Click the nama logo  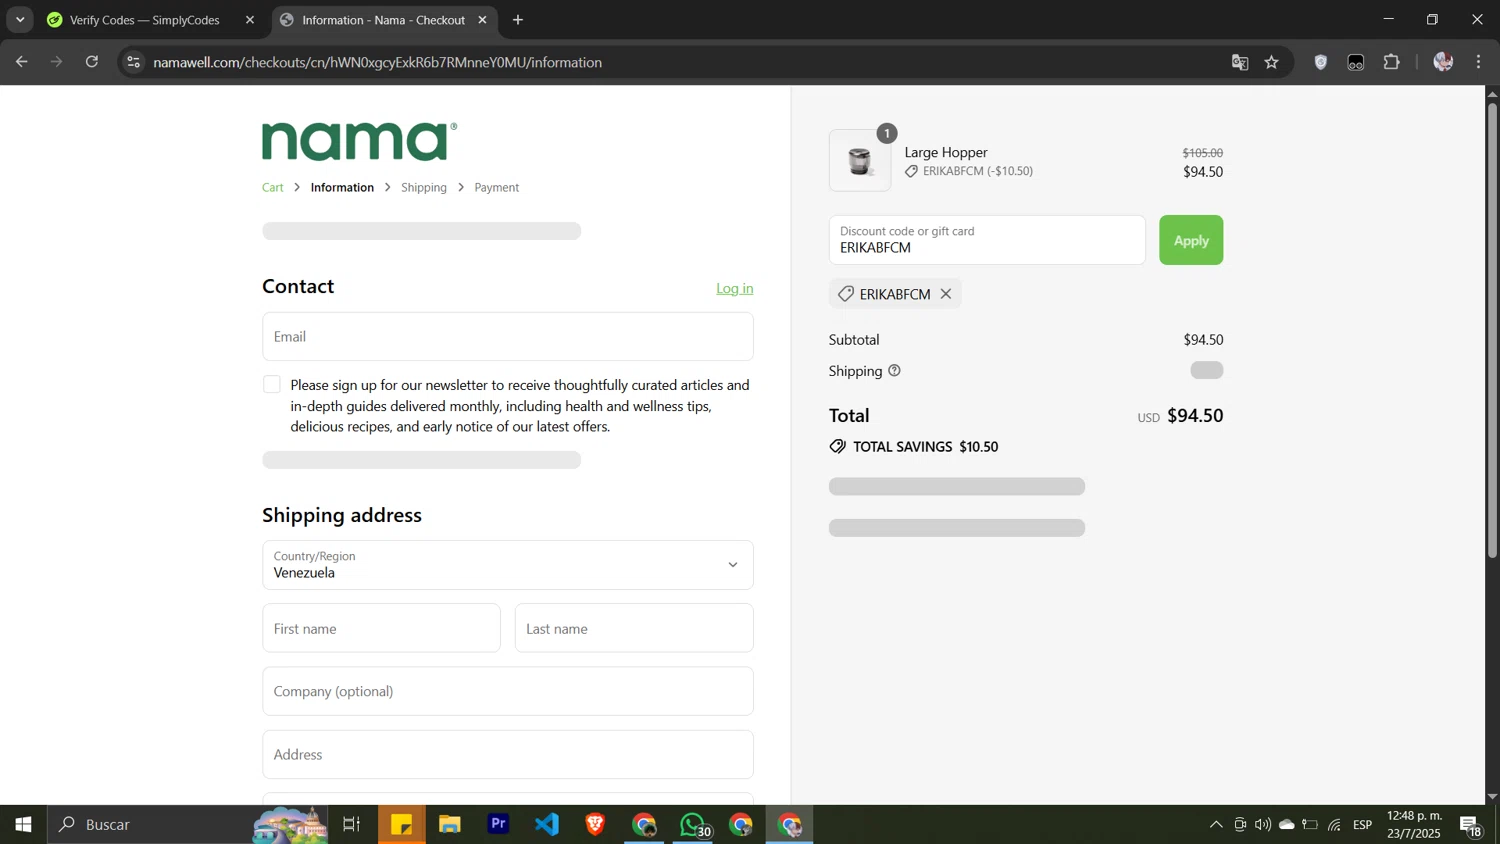click(360, 141)
